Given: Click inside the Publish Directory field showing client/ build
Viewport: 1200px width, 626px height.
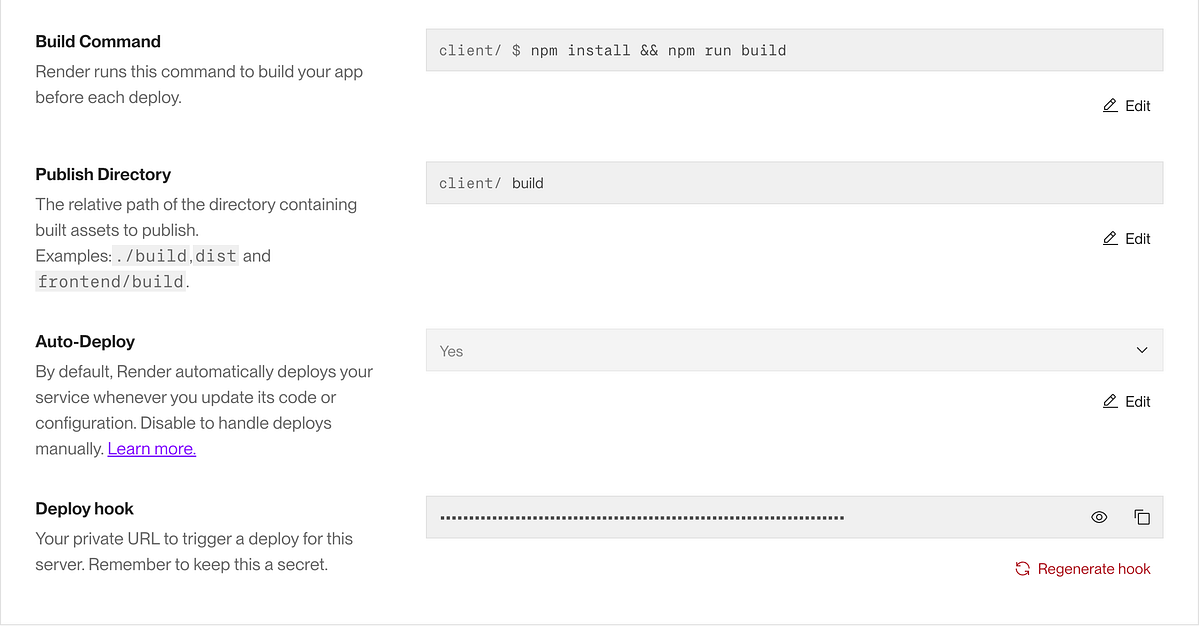Looking at the screenshot, I should 793,182.
